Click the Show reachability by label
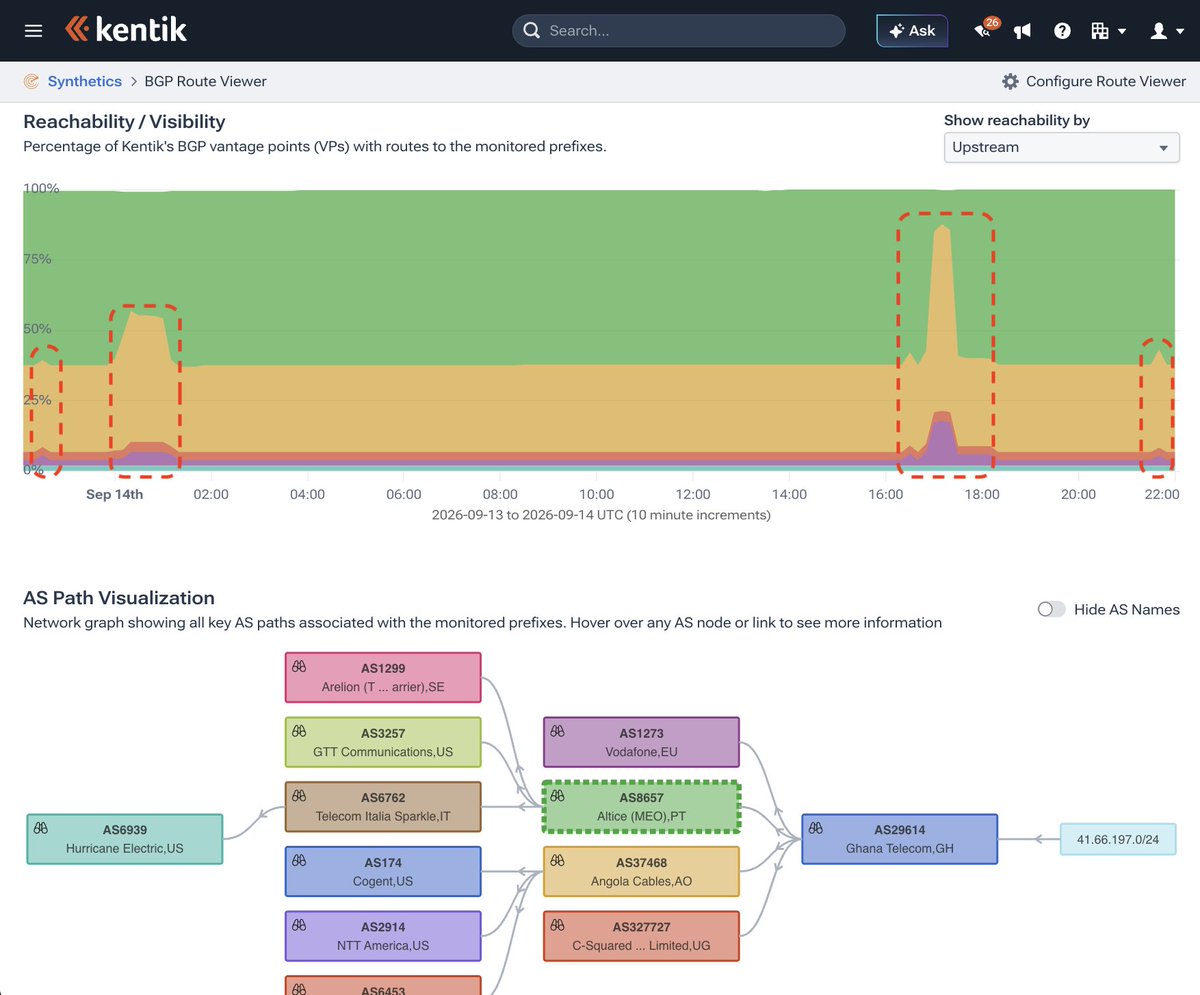The width and height of the screenshot is (1200, 995). (1017, 120)
